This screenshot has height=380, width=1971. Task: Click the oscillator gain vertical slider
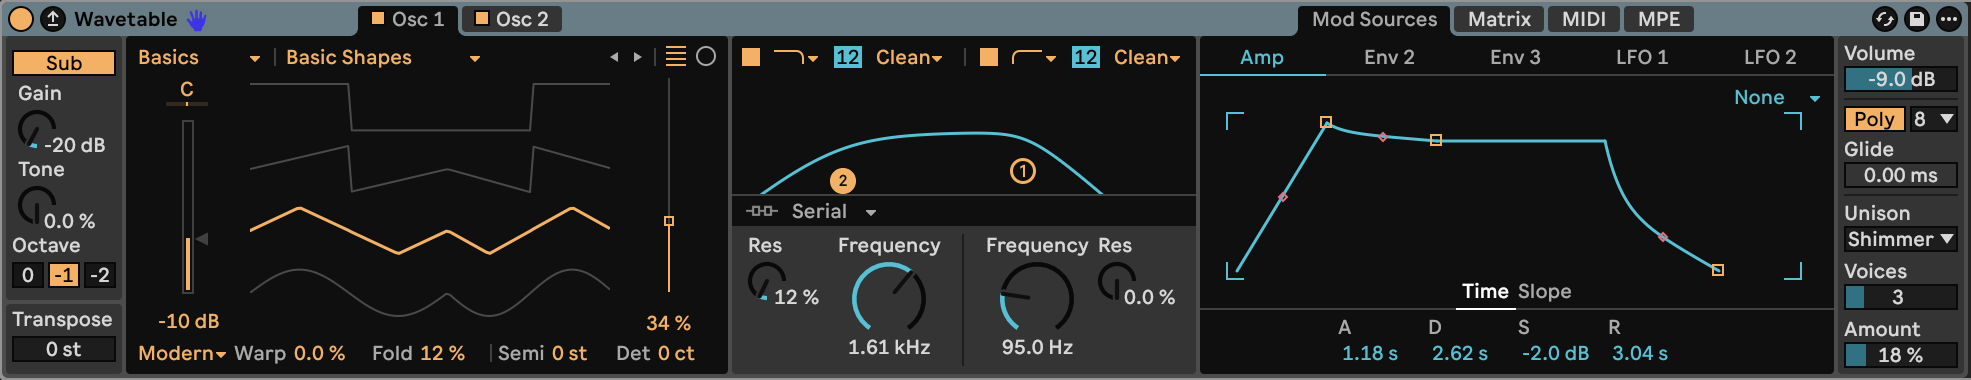click(x=188, y=207)
